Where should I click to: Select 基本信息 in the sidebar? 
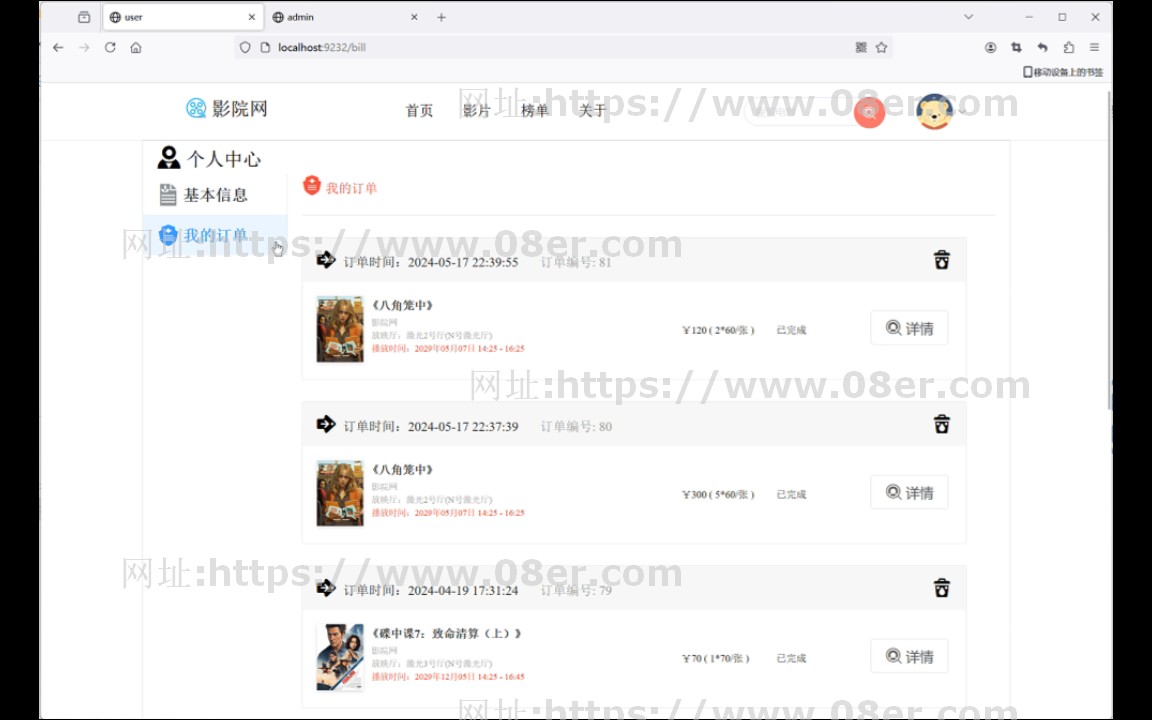pyautogui.click(x=215, y=195)
